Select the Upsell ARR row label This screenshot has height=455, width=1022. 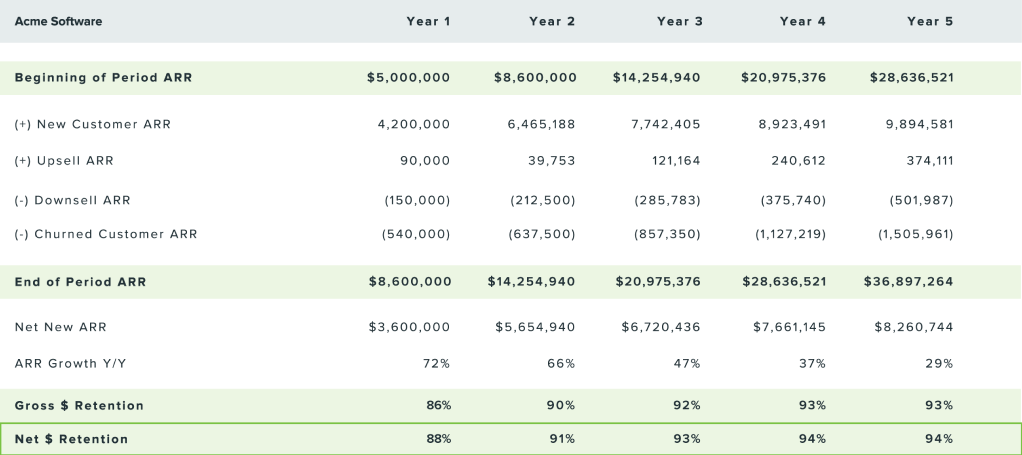point(71,161)
